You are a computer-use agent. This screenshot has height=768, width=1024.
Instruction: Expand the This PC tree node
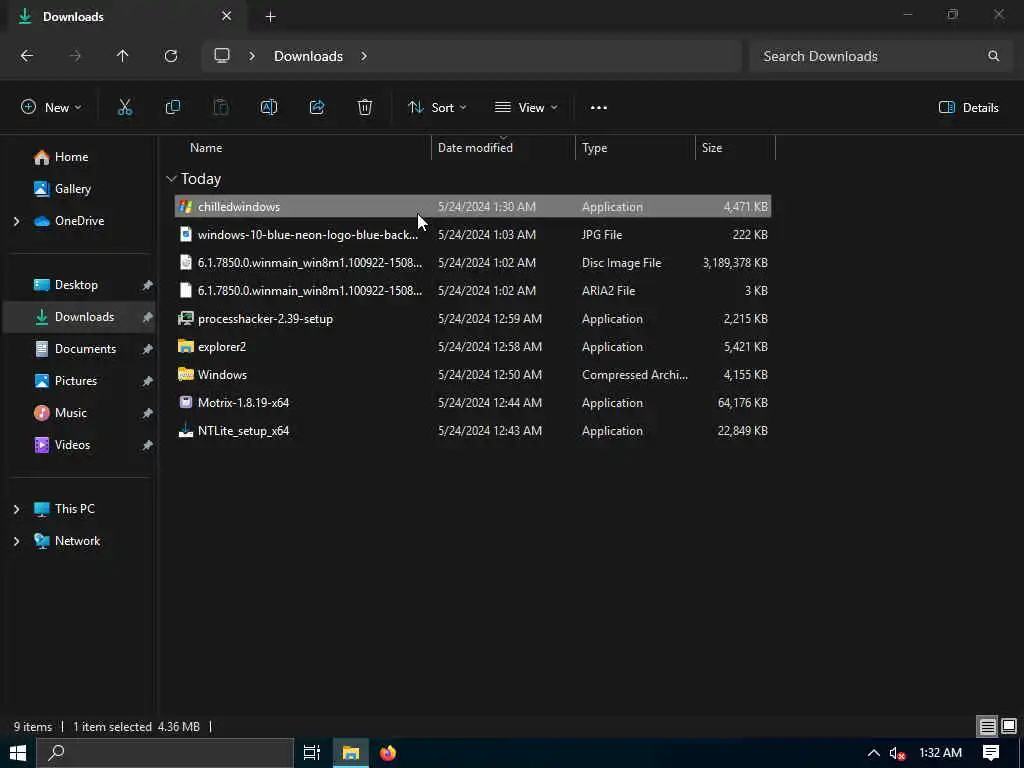point(16,509)
